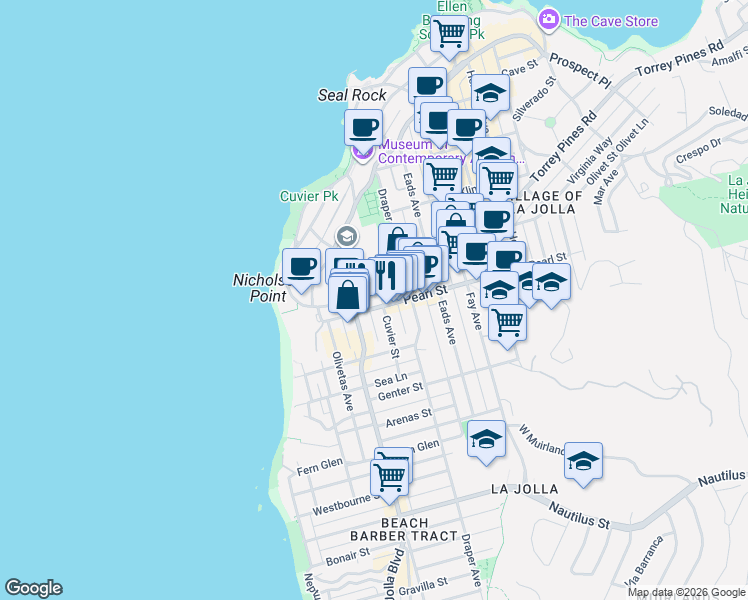Click The Cave Store camera pin
748x600 pixels.
(x=549, y=20)
